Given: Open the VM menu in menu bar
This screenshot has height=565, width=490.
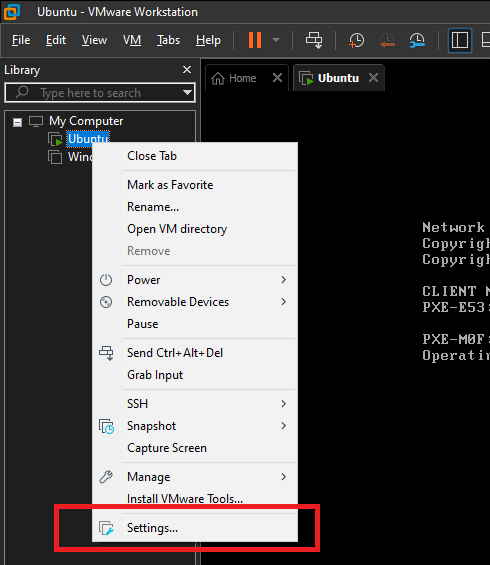Looking at the screenshot, I should coord(132,40).
